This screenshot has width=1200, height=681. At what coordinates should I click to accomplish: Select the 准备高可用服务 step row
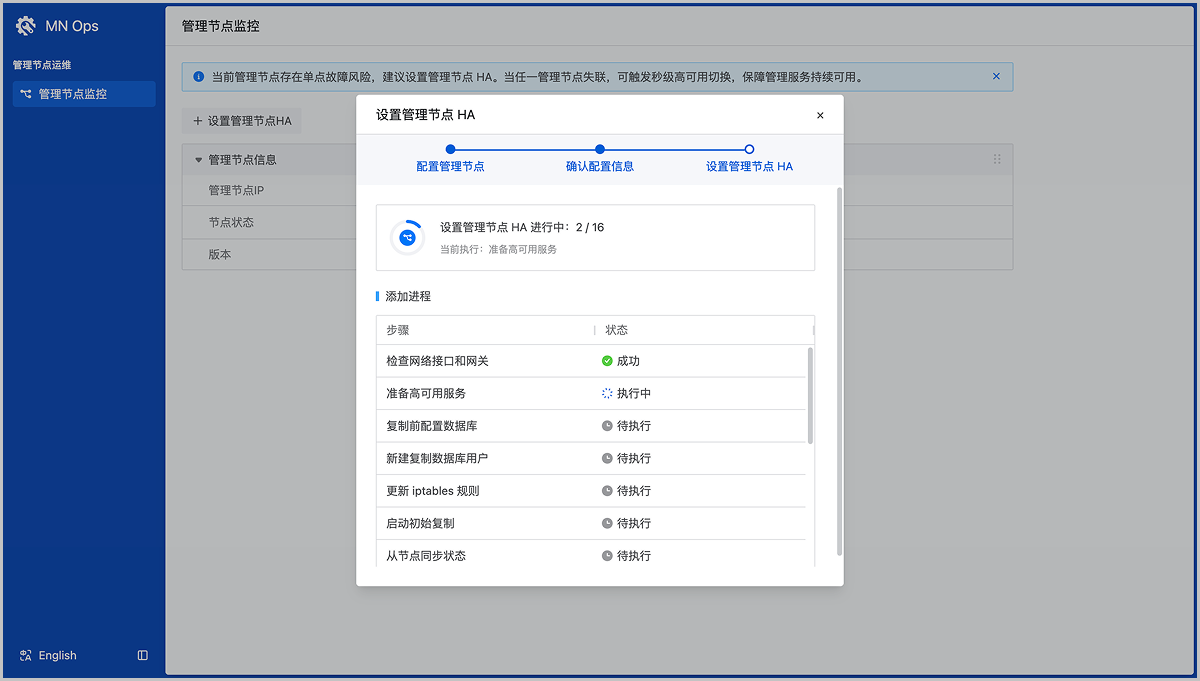click(x=591, y=393)
